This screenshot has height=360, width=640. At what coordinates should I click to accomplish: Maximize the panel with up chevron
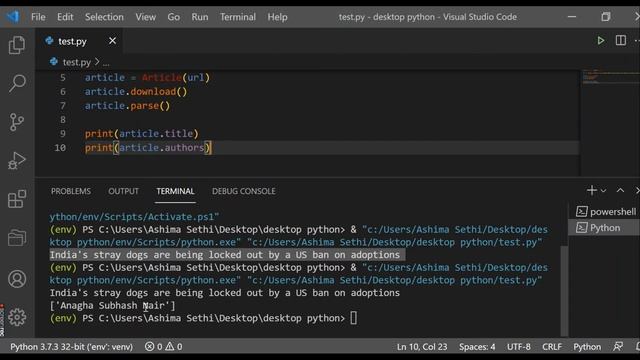click(620, 190)
